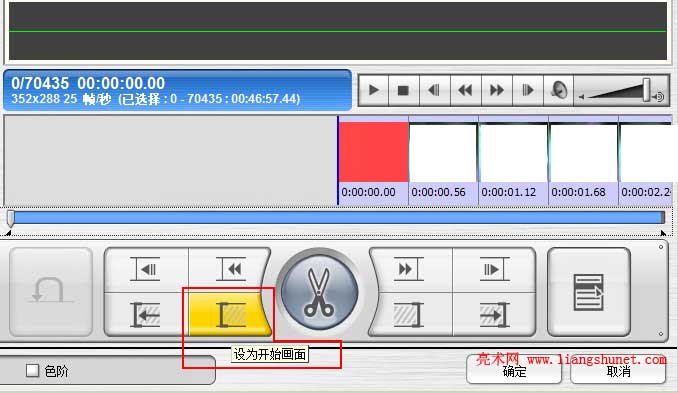Click the volume slider handle
The height and width of the screenshot is (393, 678).
coord(646,89)
